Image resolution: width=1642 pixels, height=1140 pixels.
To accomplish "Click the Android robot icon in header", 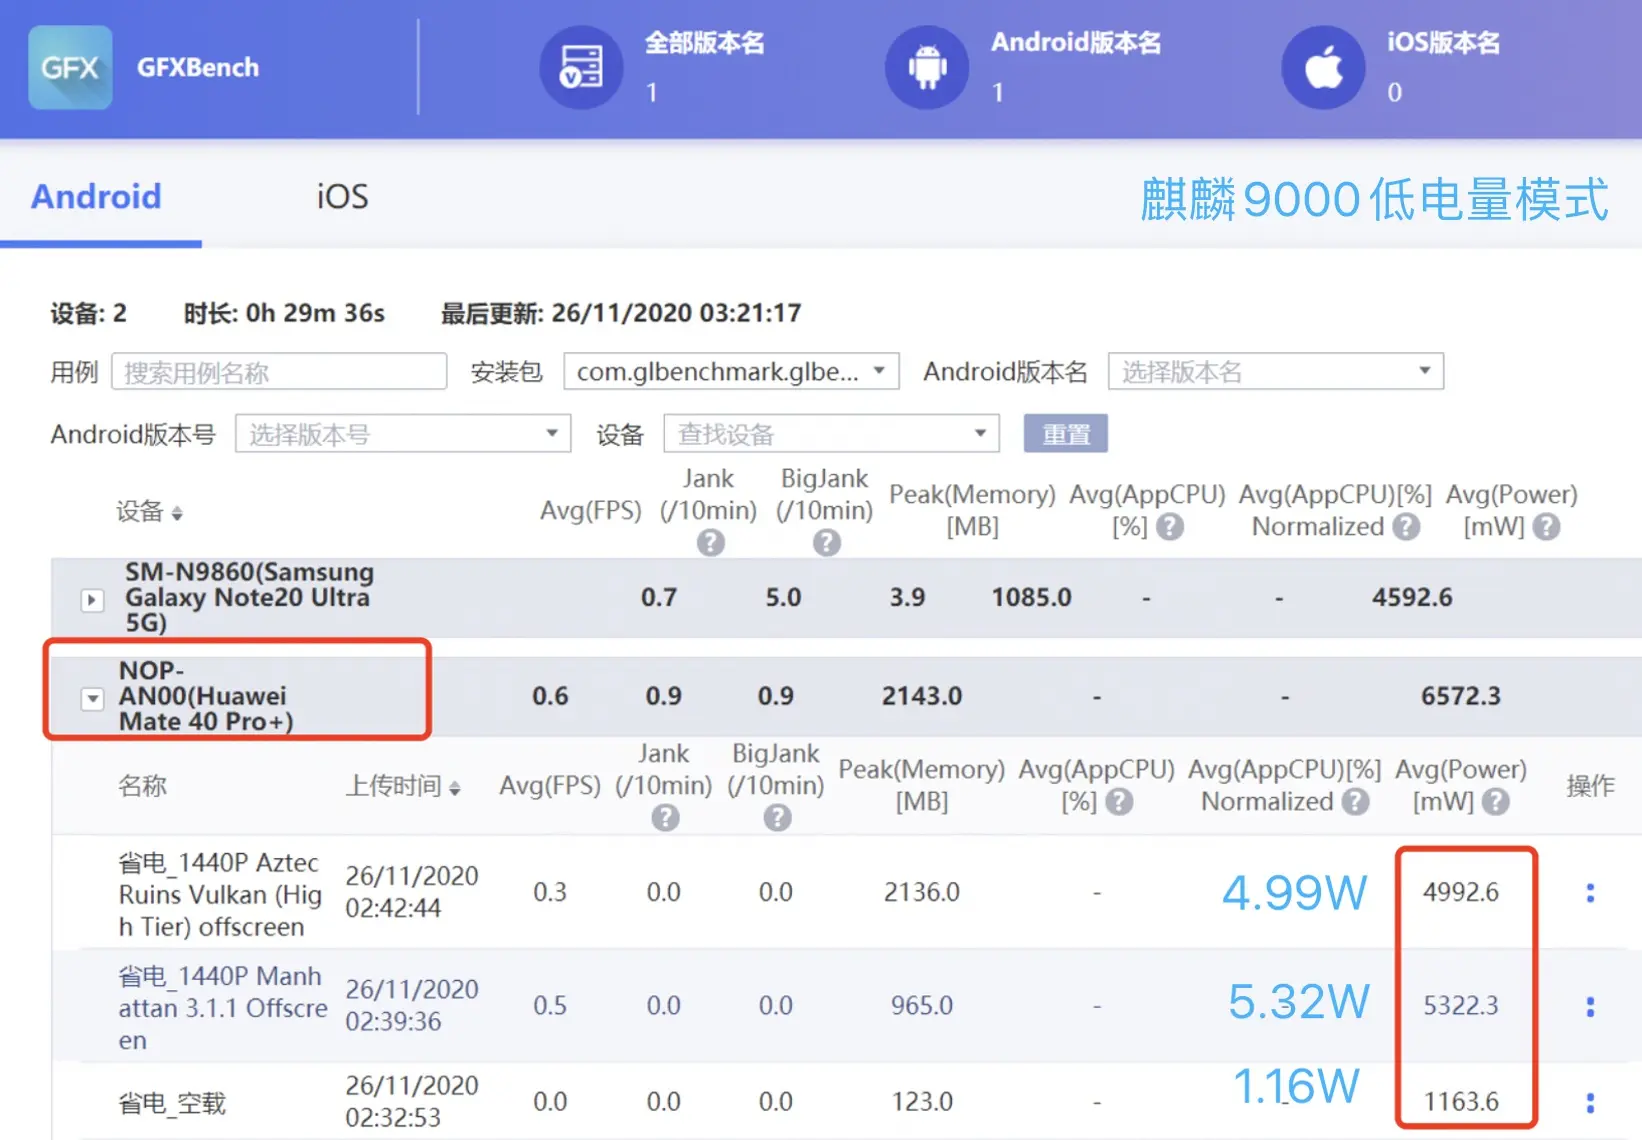I will coord(927,67).
